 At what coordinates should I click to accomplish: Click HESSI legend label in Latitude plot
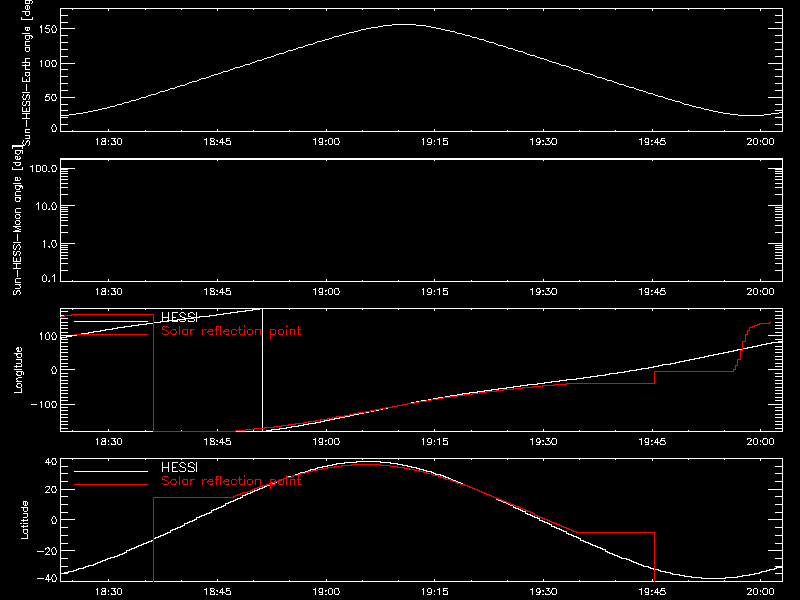179,467
